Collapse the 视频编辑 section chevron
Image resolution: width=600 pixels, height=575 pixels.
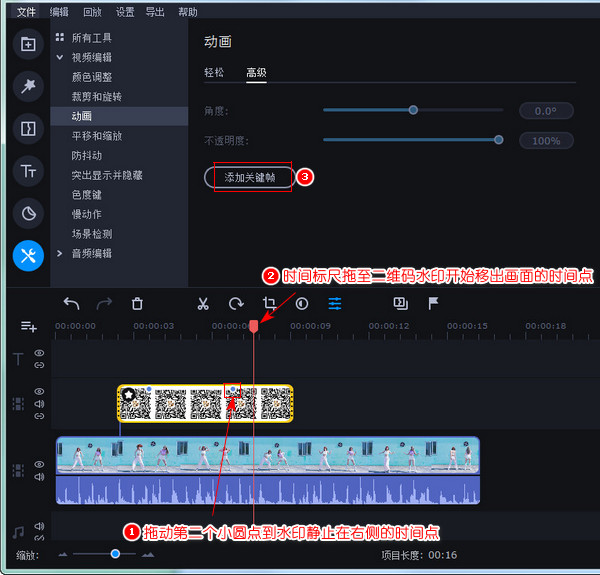[60, 57]
